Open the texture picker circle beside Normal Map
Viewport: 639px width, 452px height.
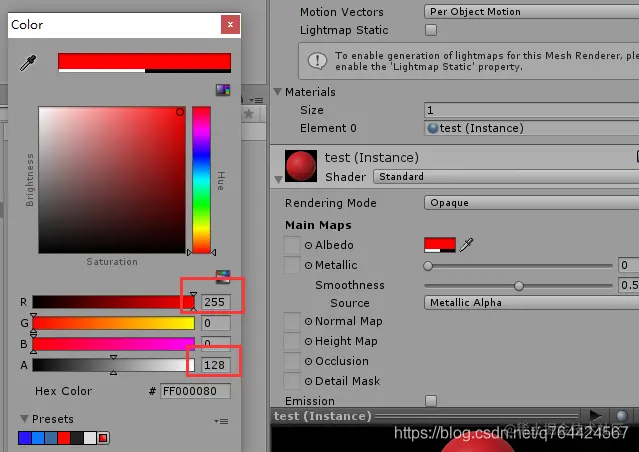click(x=308, y=322)
